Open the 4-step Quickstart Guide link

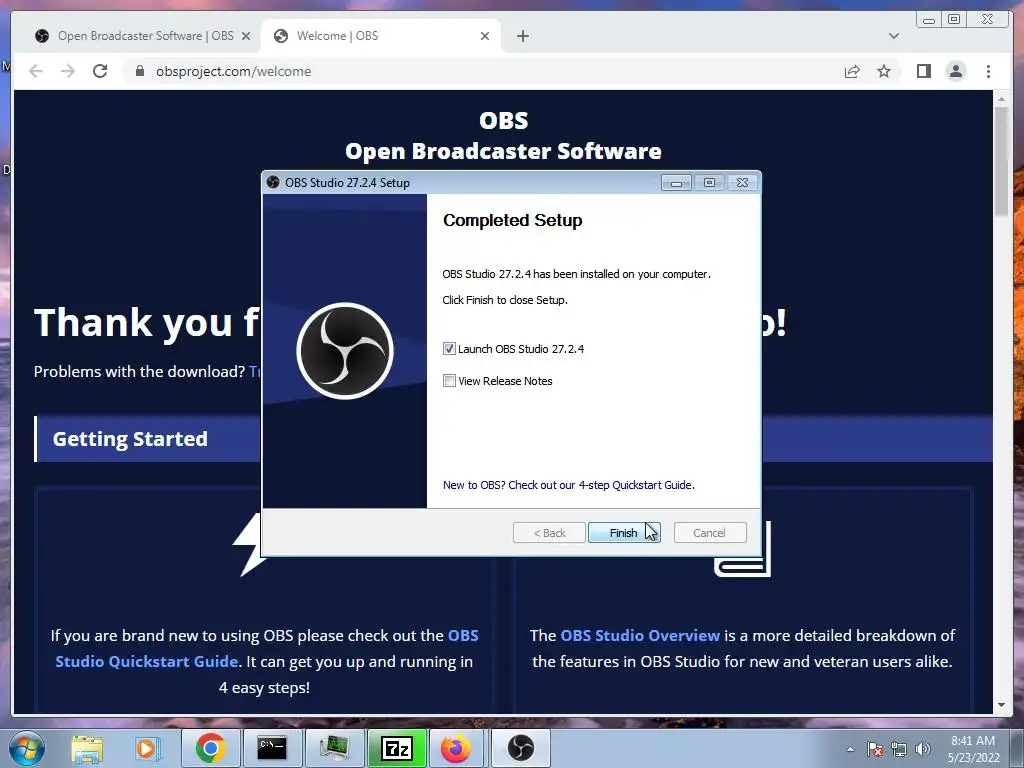coord(568,485)
